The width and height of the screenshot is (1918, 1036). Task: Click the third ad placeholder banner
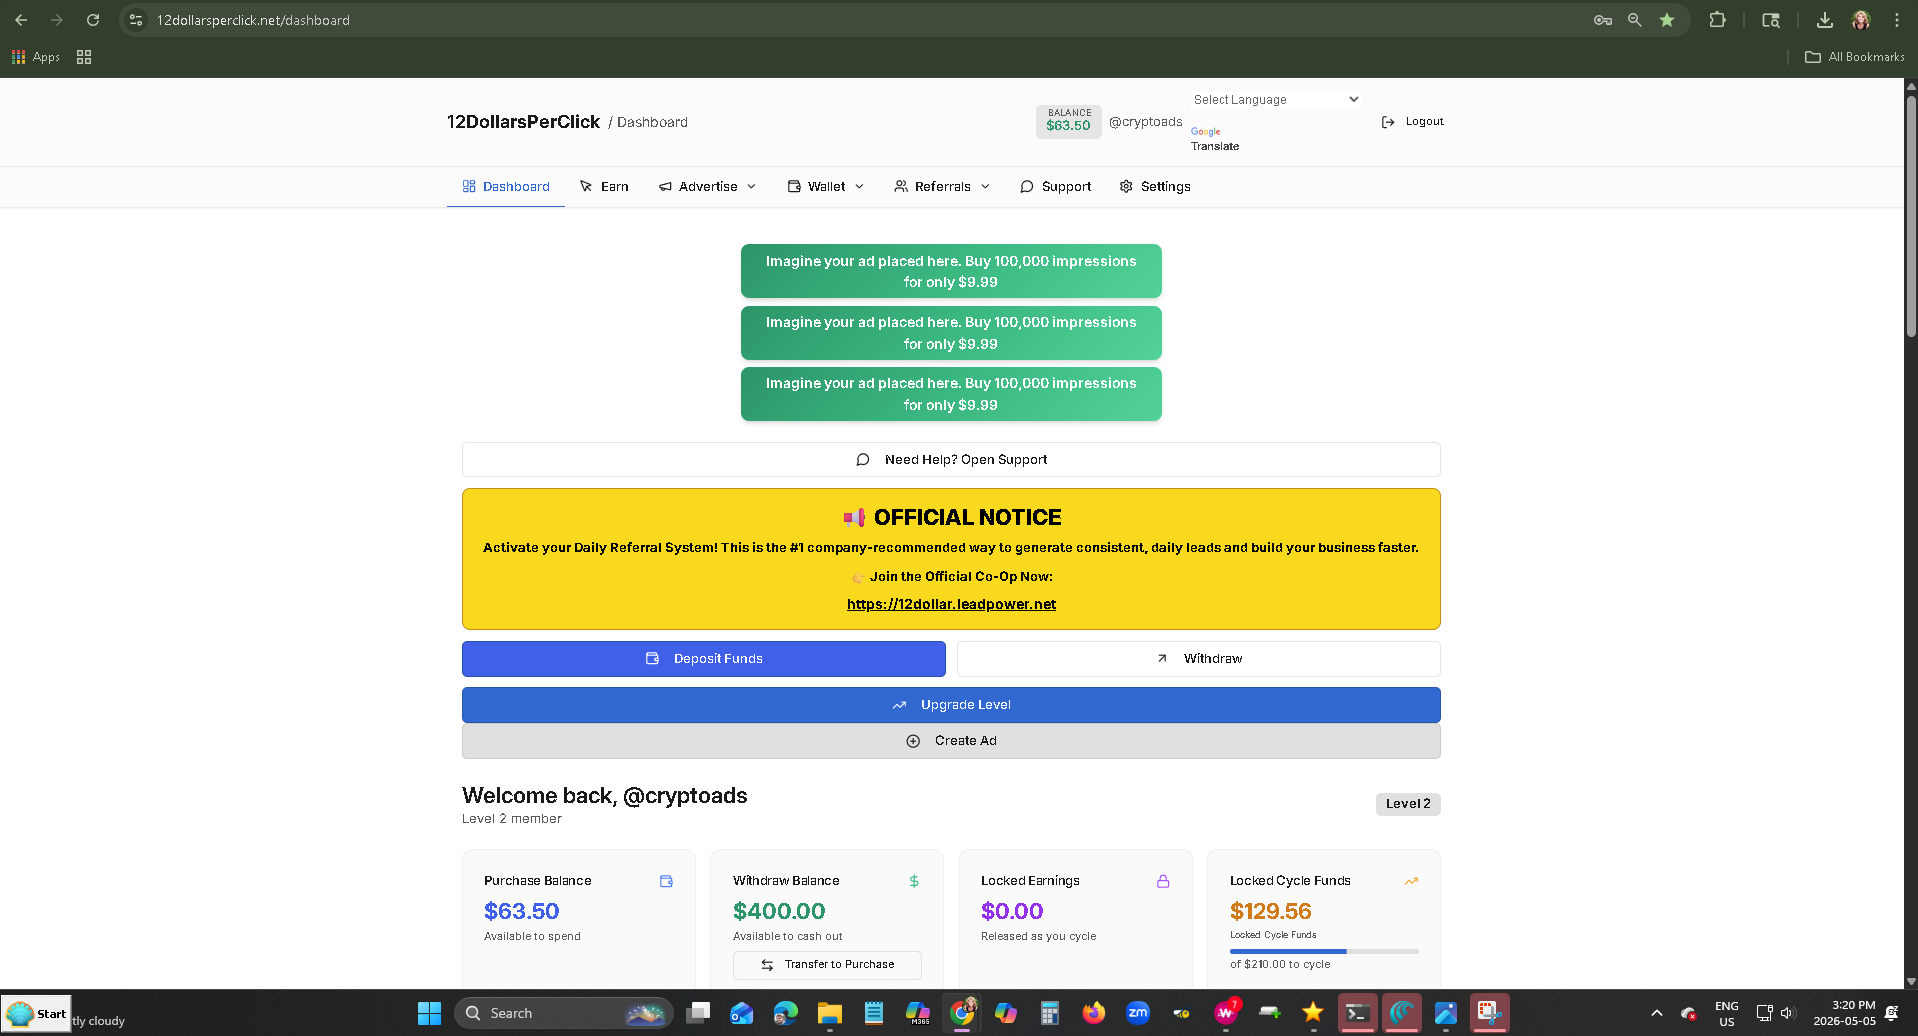coord(951,394)
